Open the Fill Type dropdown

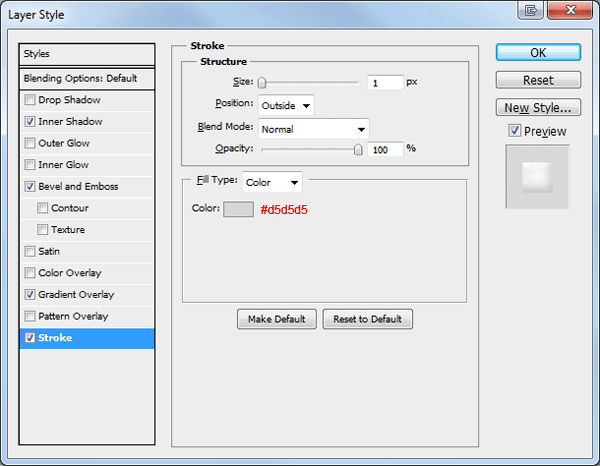tap(272, 182)
